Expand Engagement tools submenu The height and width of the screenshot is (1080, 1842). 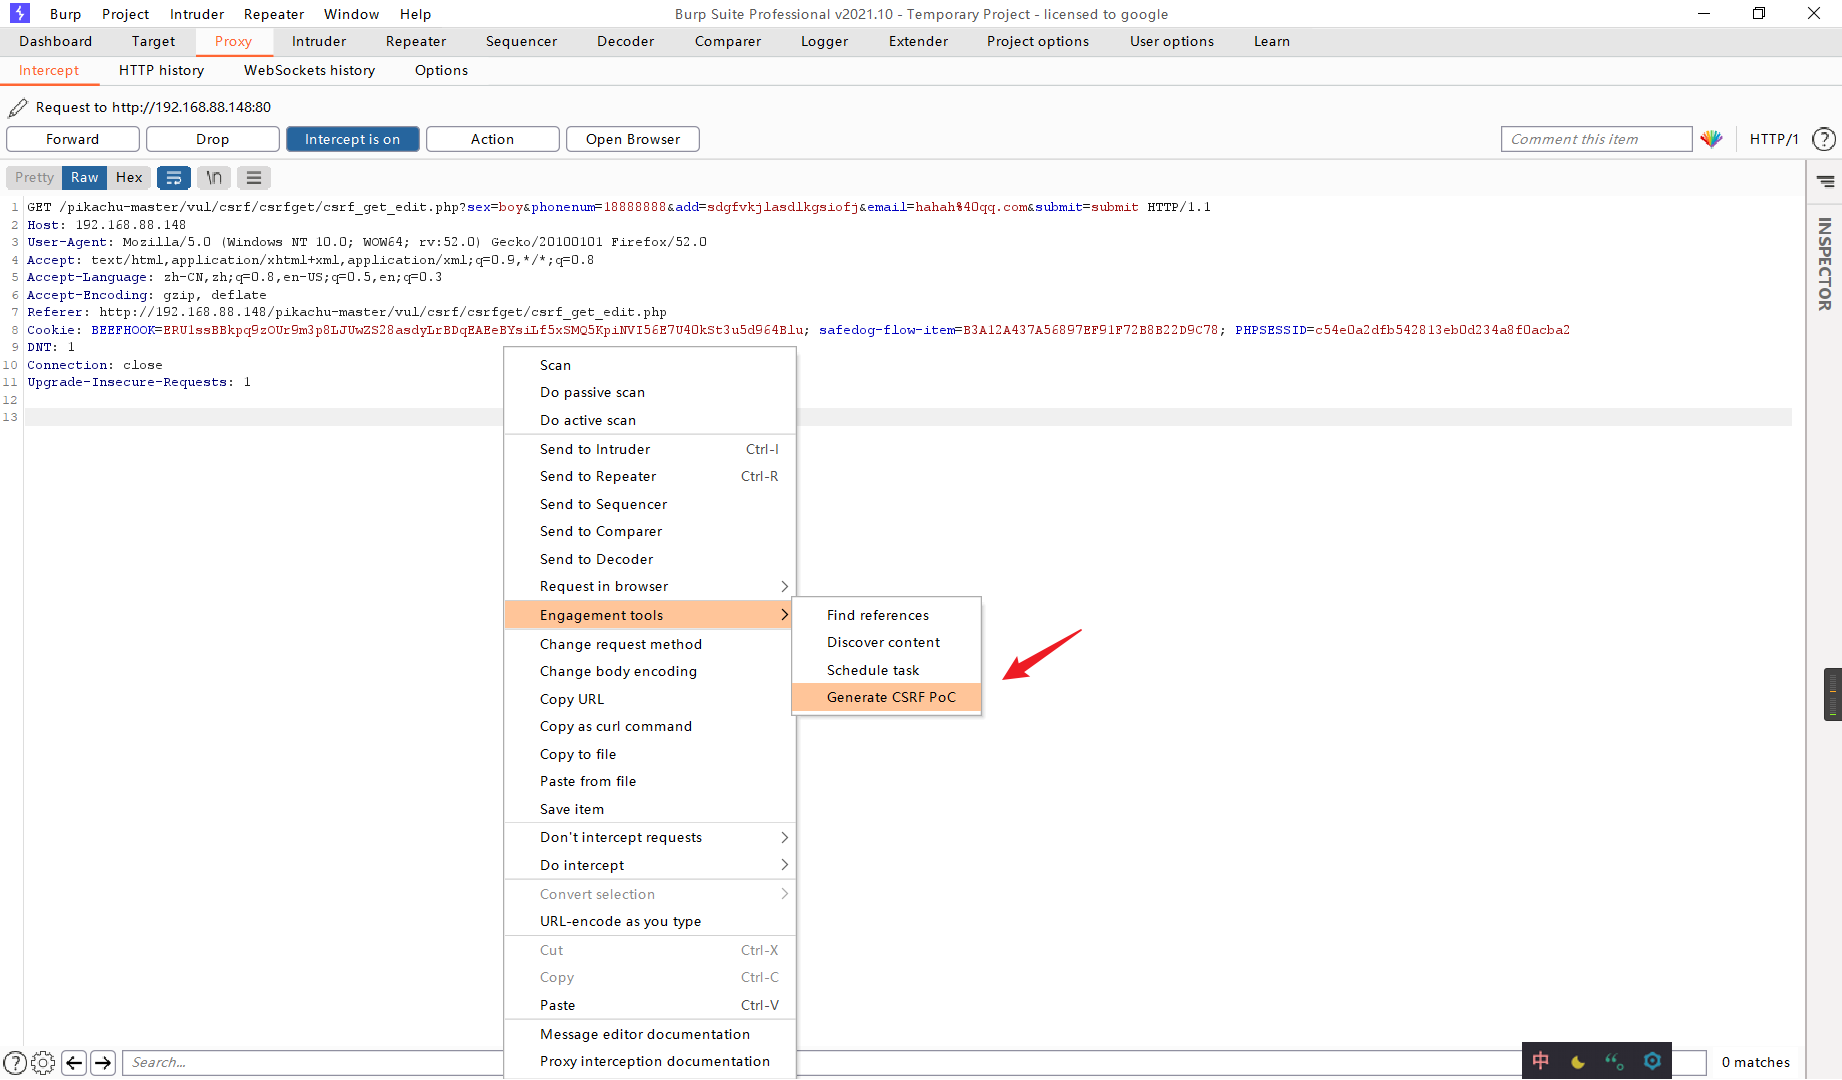[x=650, y=615]
